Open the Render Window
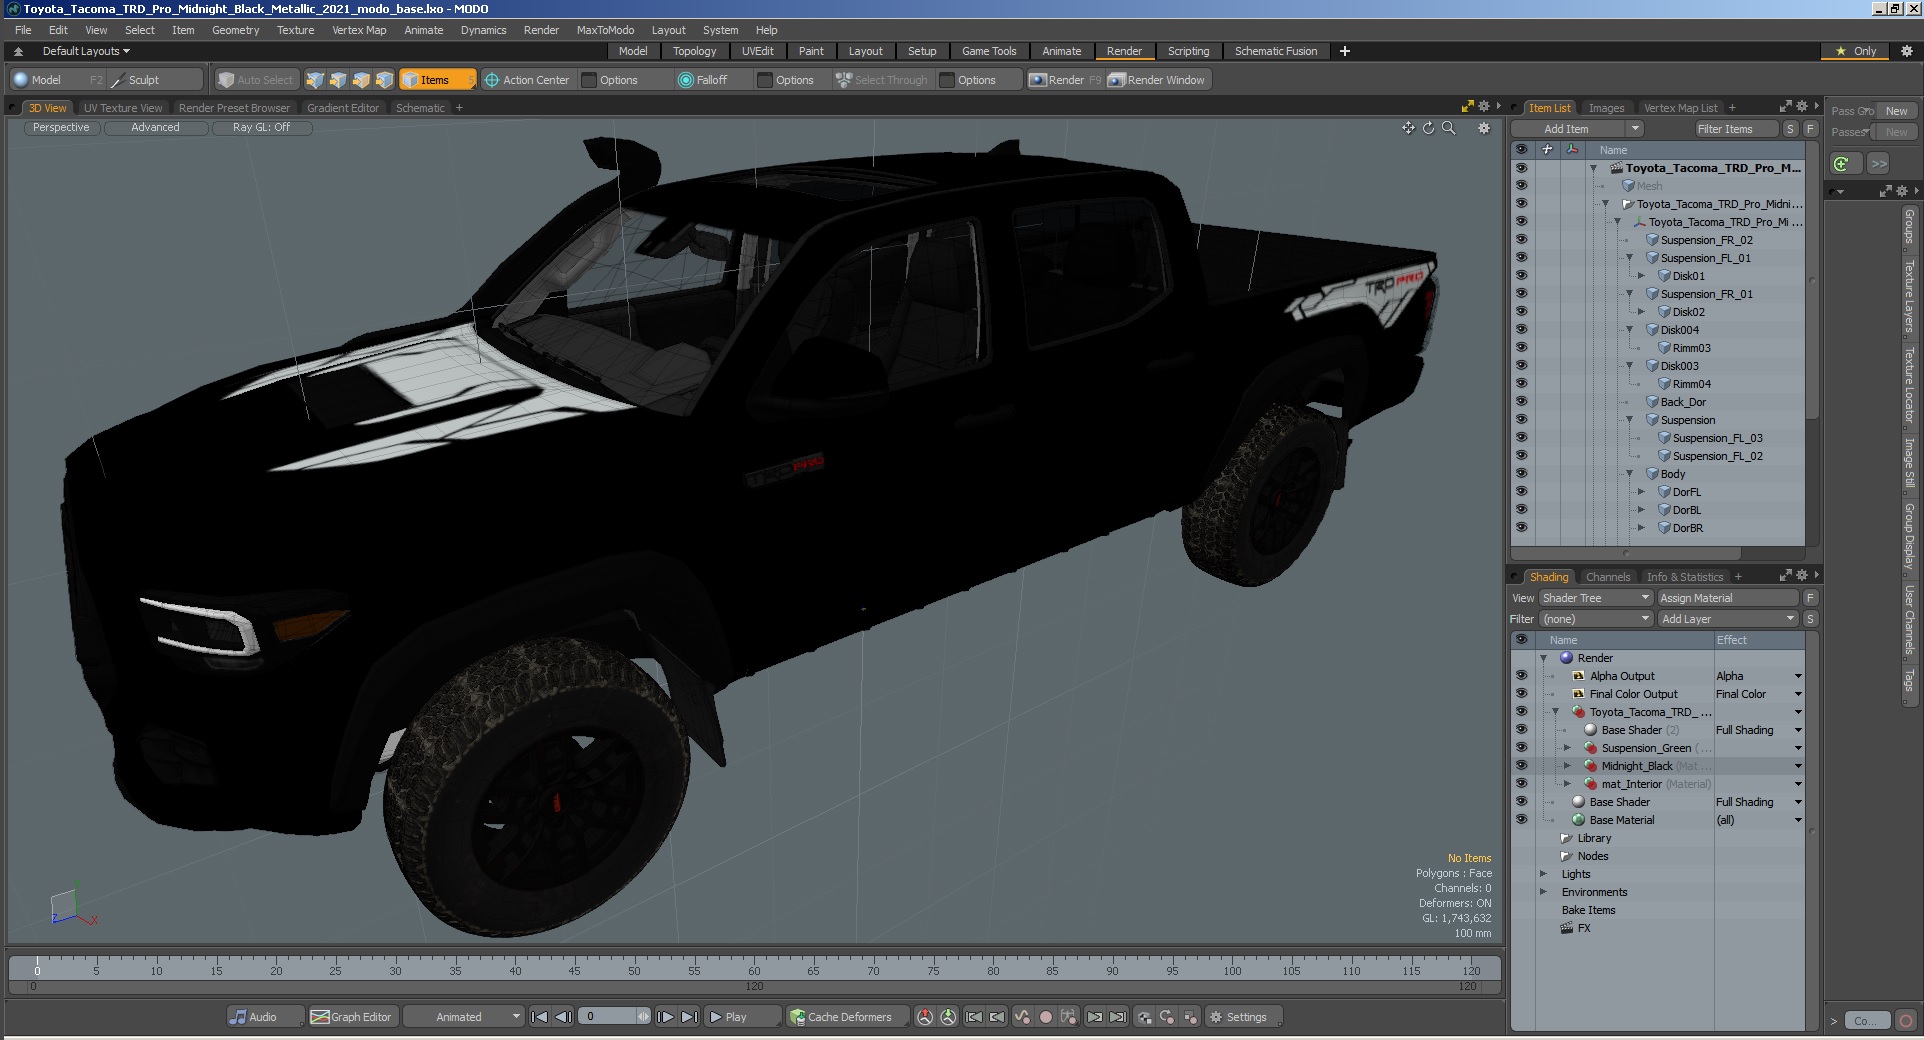The image size is (1924, 1040). pos(1157,80)
